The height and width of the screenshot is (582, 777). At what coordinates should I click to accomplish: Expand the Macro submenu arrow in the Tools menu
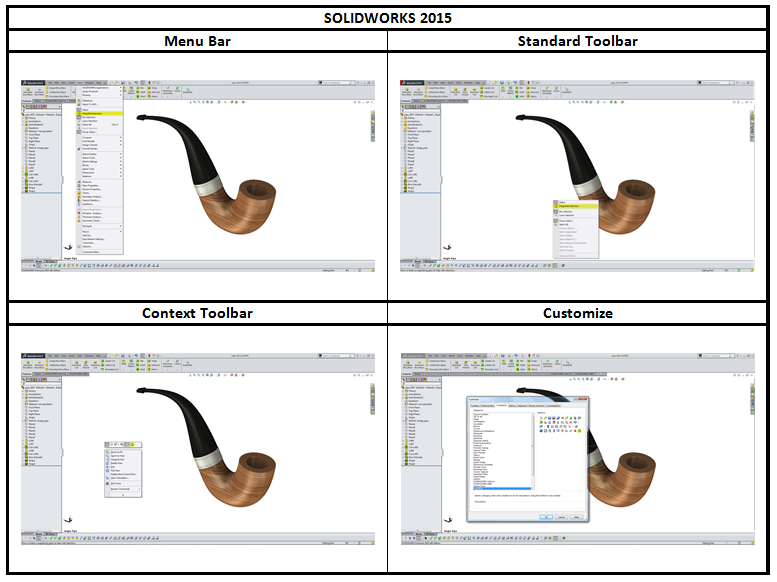click(120, 232)
